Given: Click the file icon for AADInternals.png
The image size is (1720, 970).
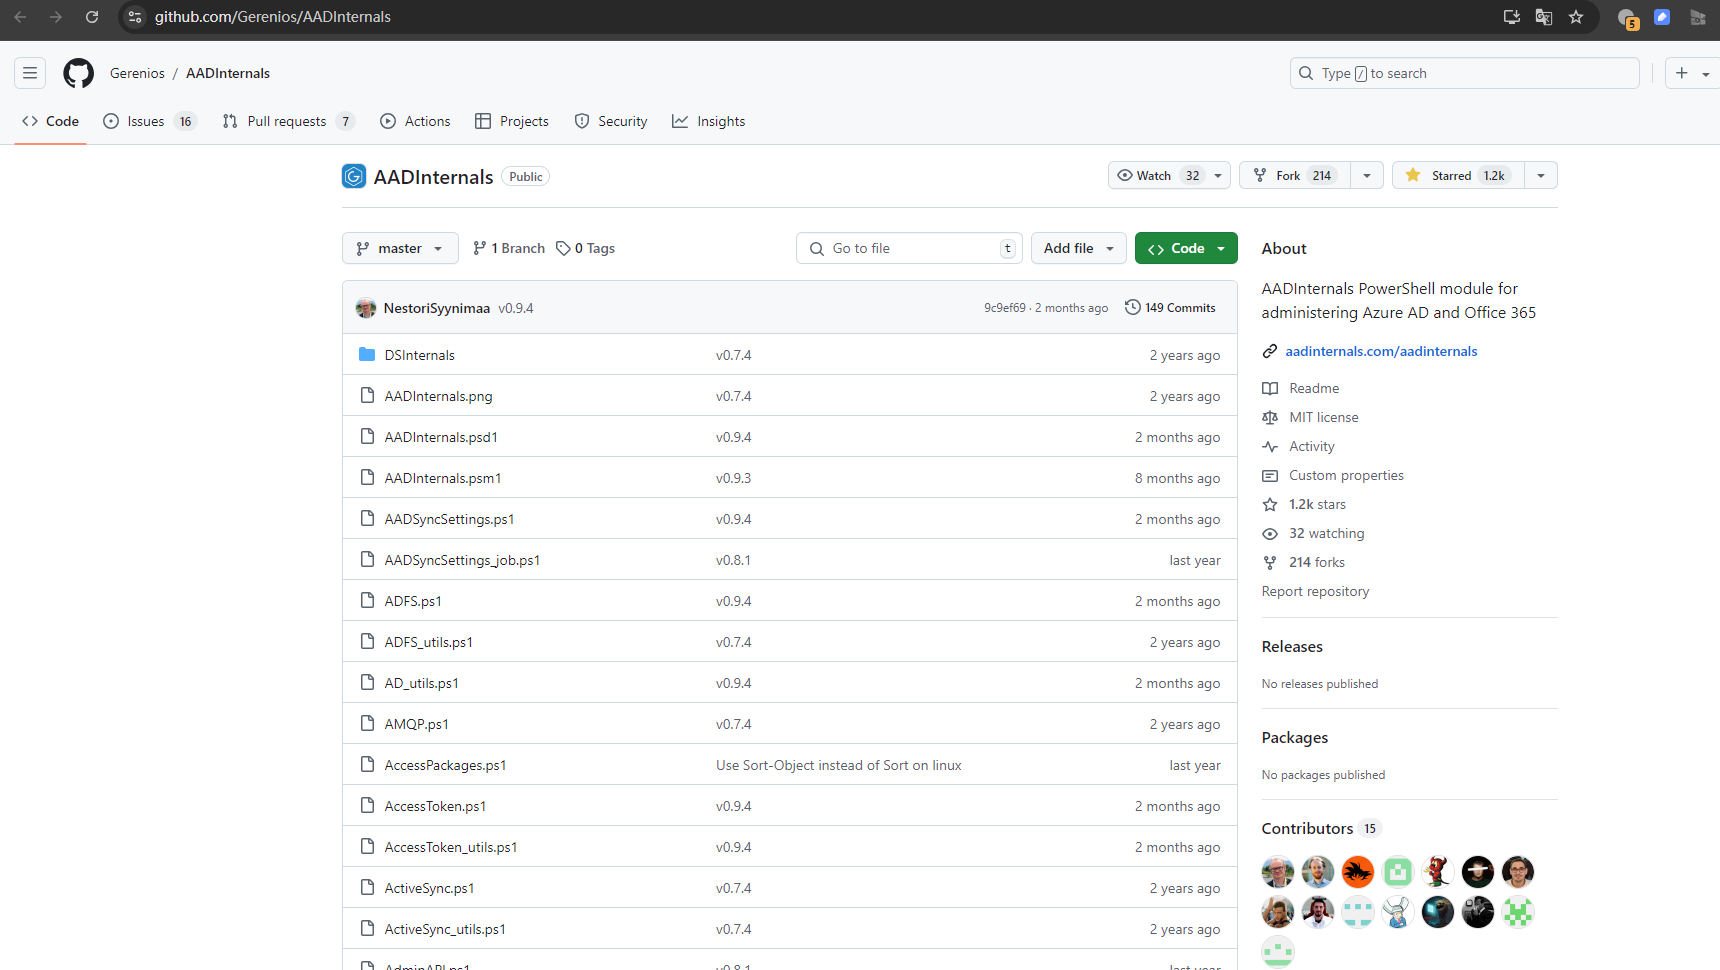Looking at the screenshot, I should pos(367,396).
